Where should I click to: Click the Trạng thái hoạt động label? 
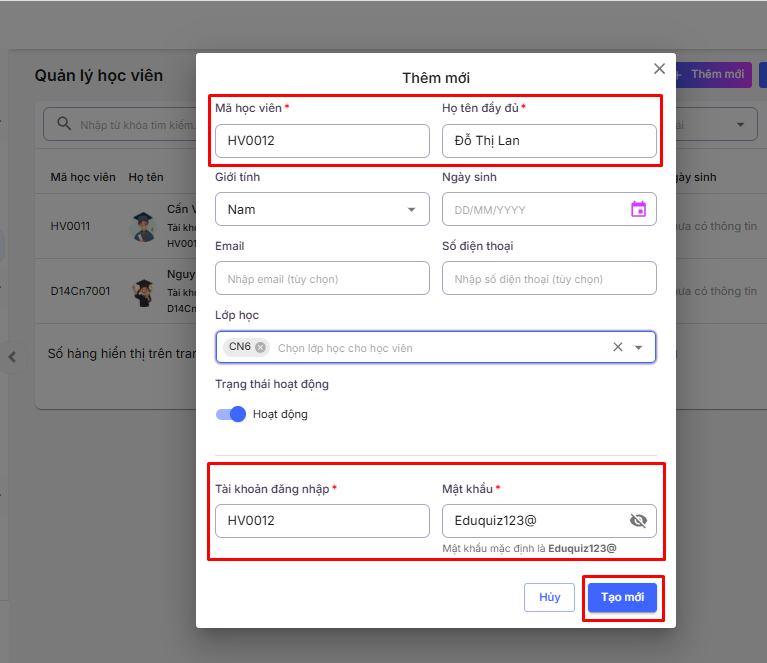(x=272, y=384)
